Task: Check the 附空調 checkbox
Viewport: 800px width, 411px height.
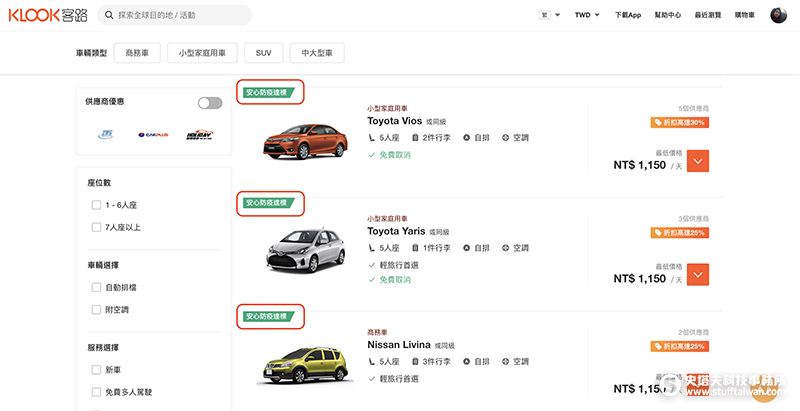Action: (96, 310)
